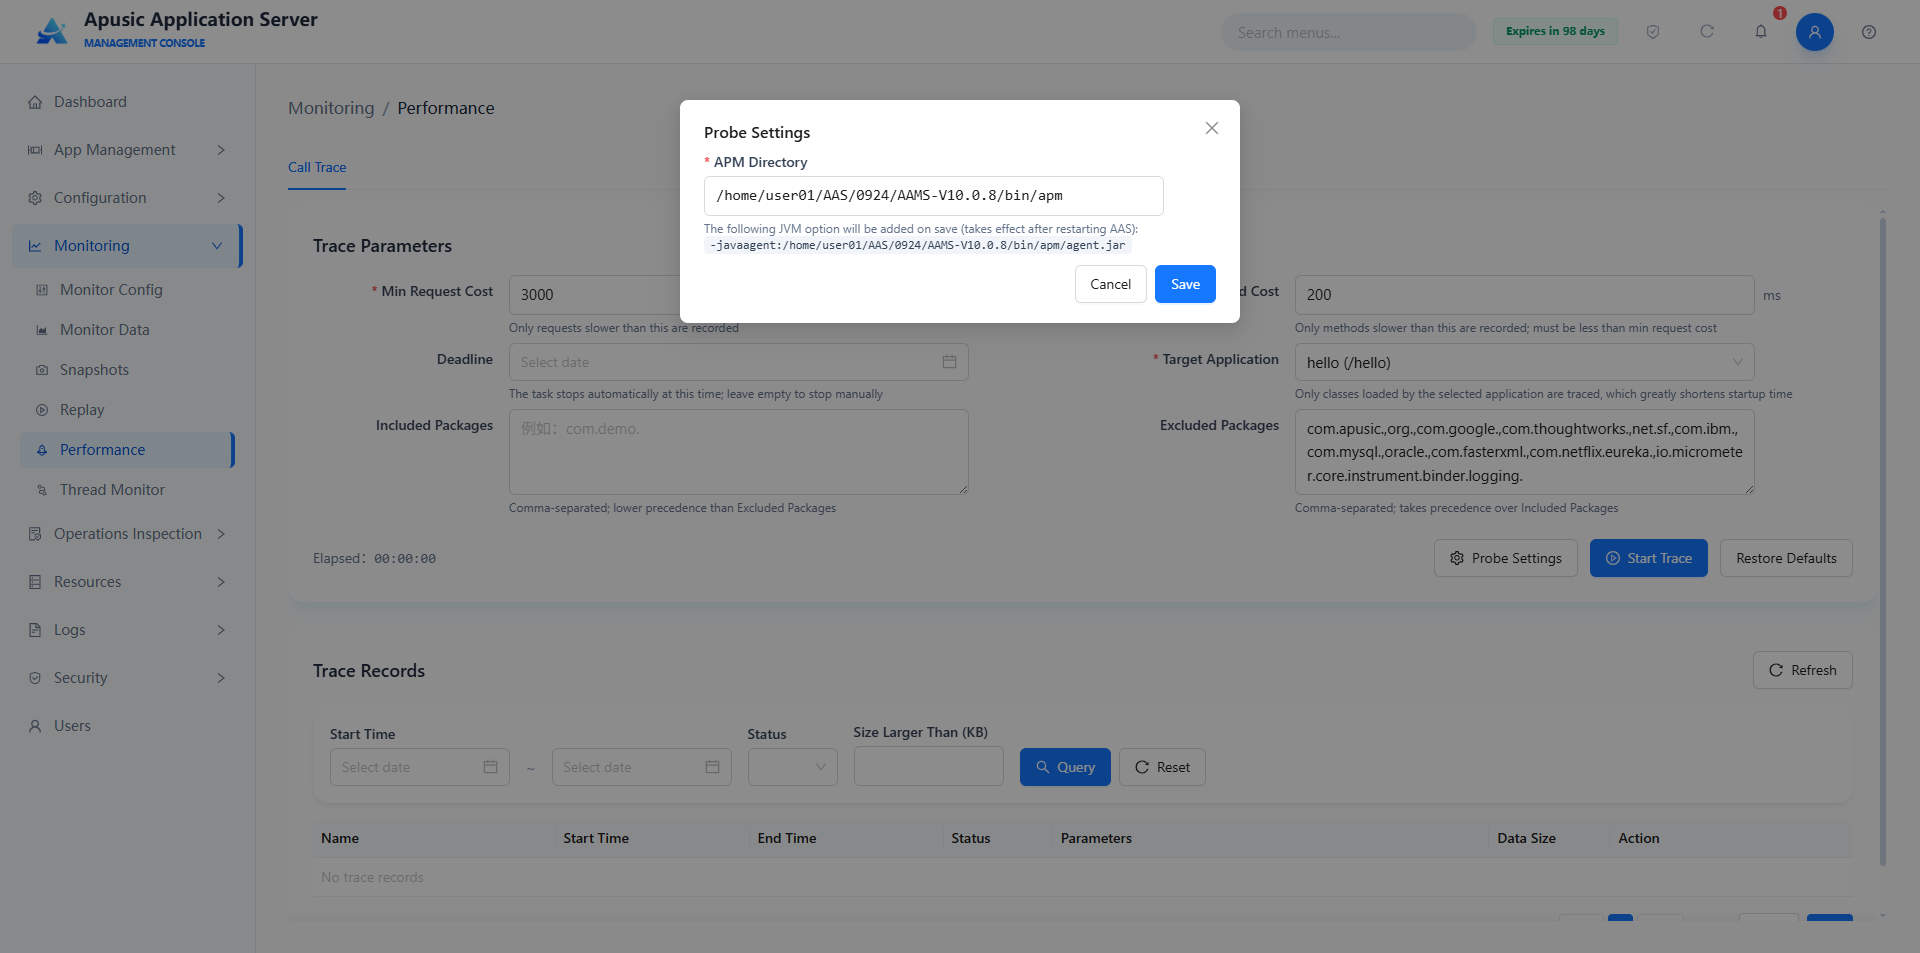
Task: Click the Included Packages textarea
Action: coord(738,452)
